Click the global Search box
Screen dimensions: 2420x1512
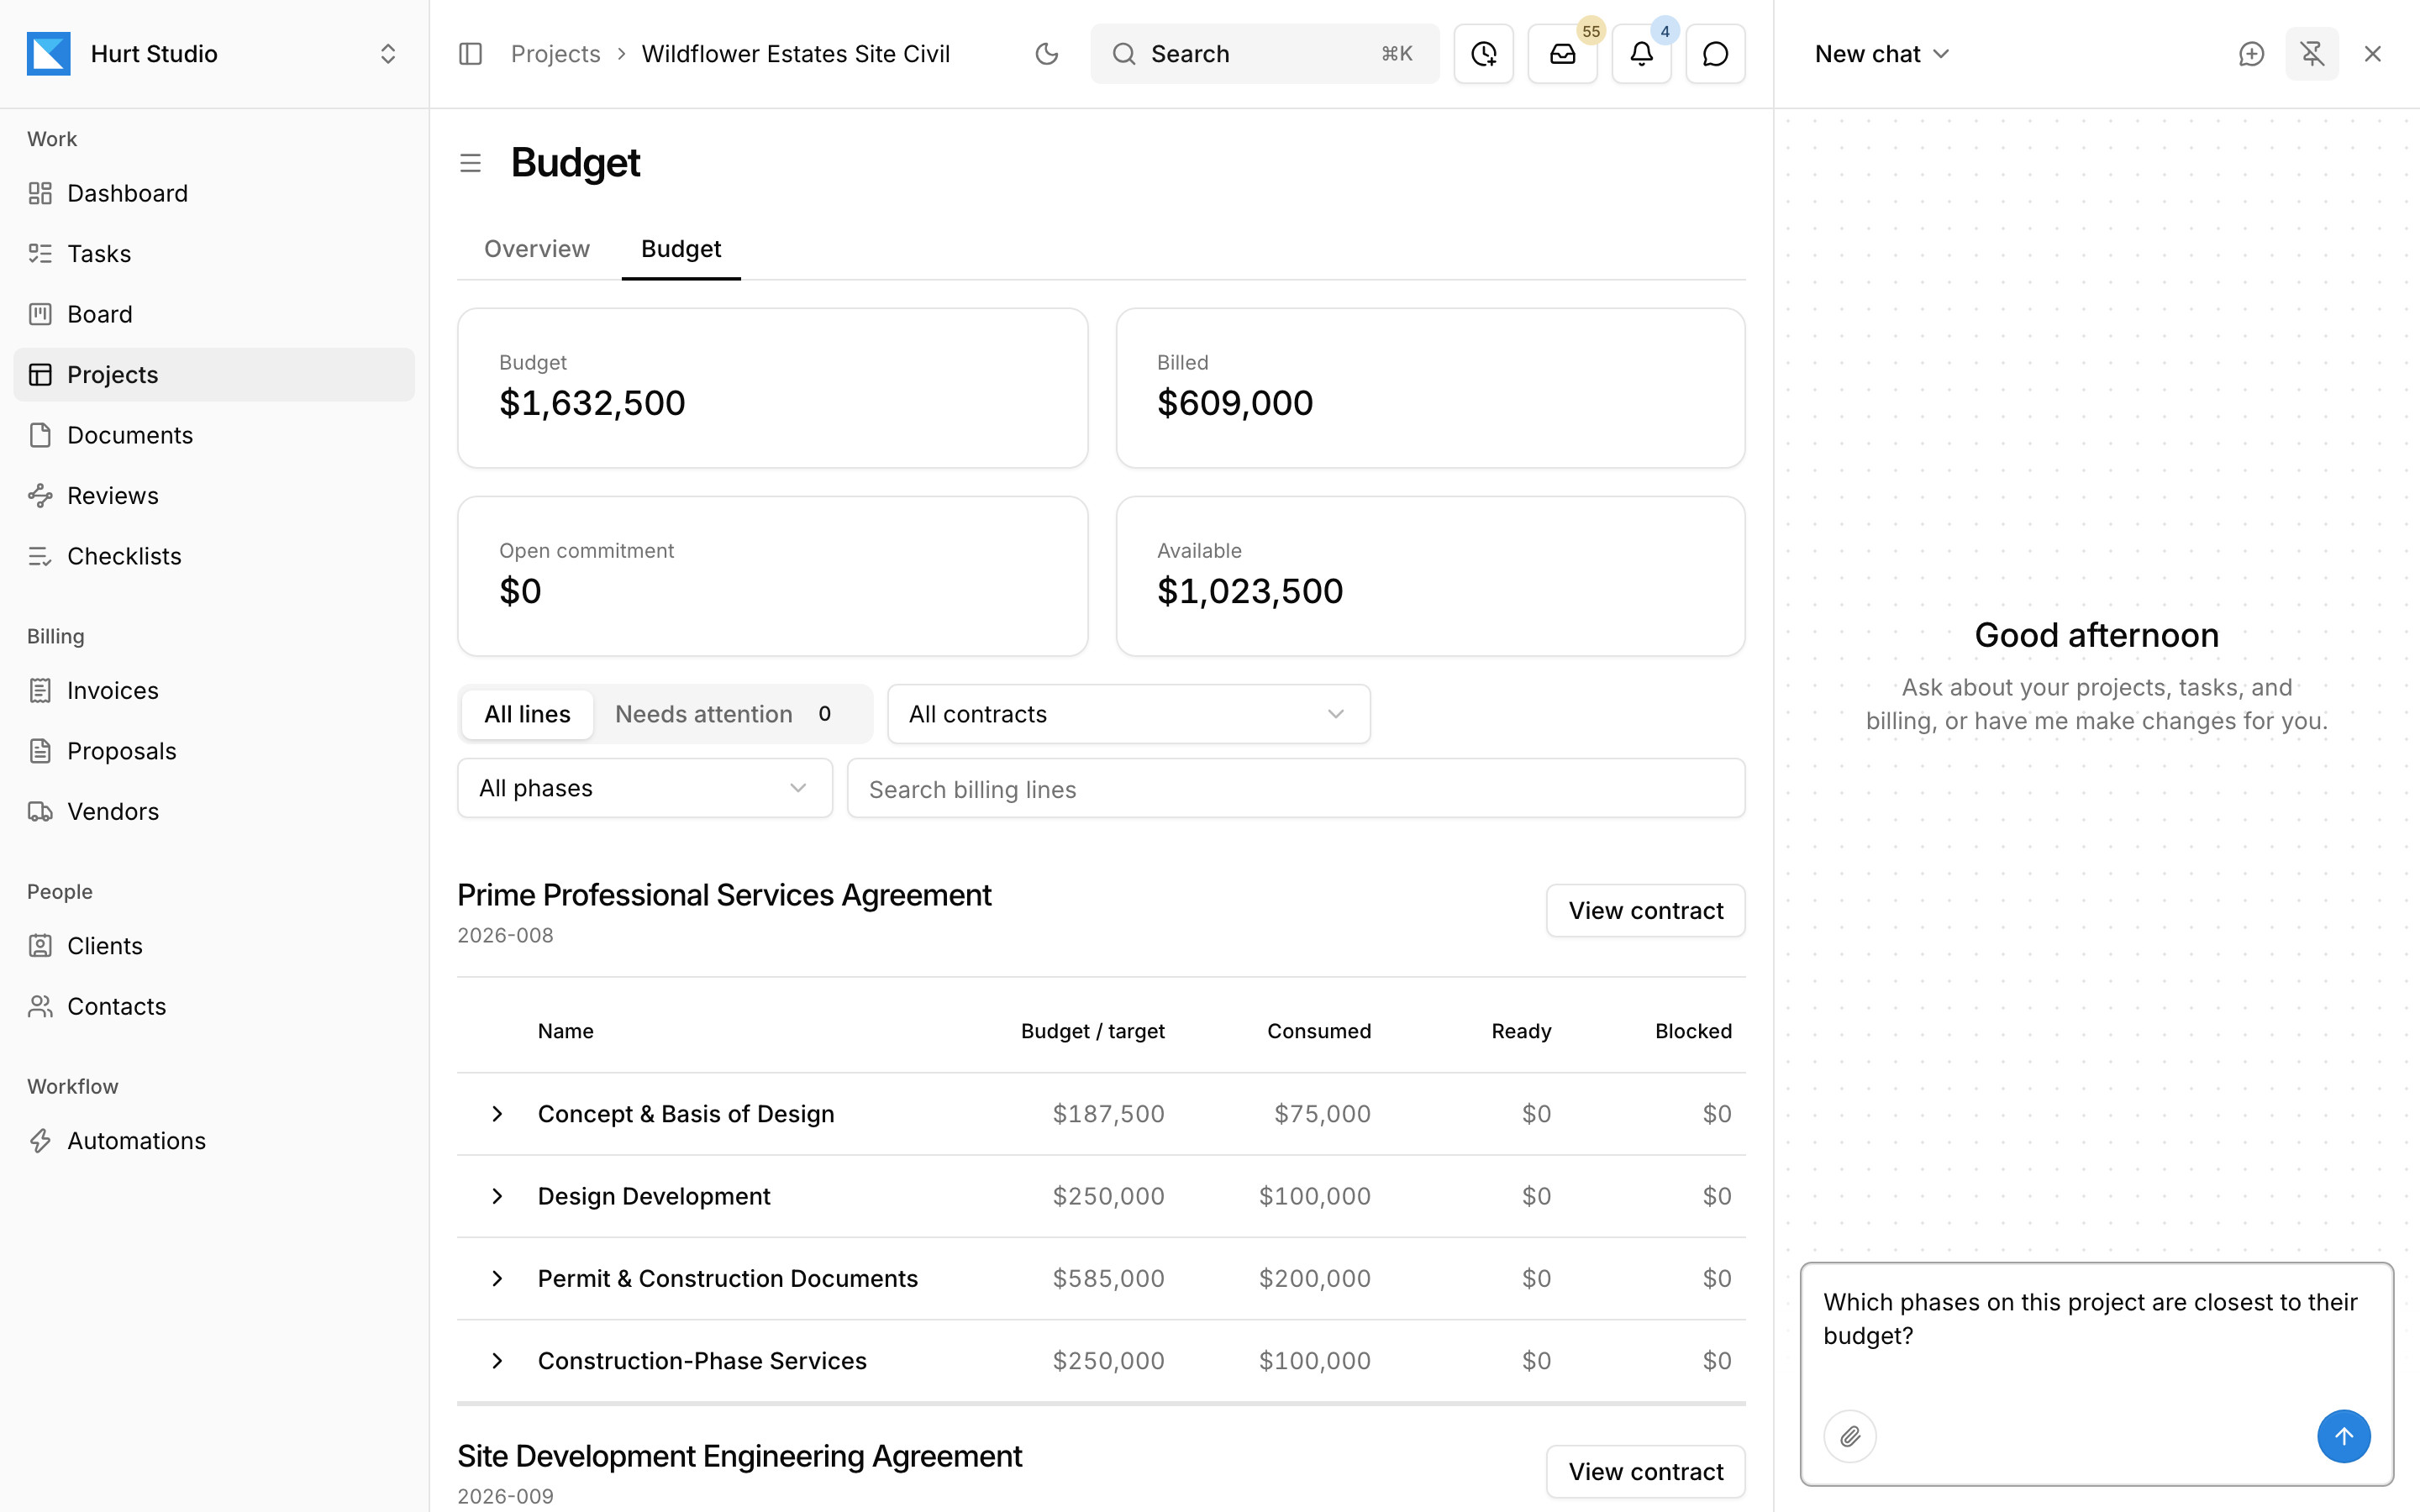[1264, 54]
